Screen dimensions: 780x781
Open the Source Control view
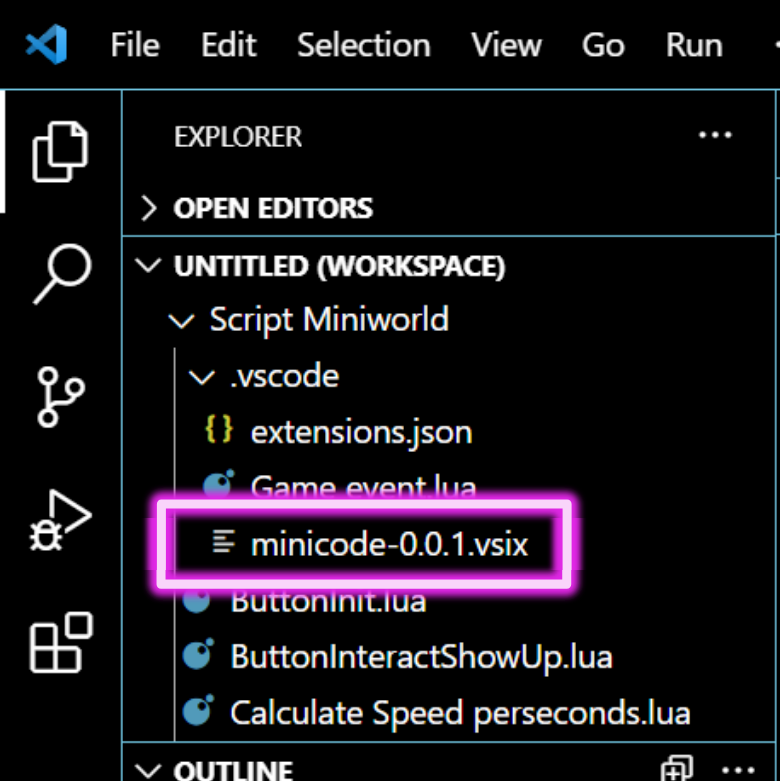click(60, 397)
